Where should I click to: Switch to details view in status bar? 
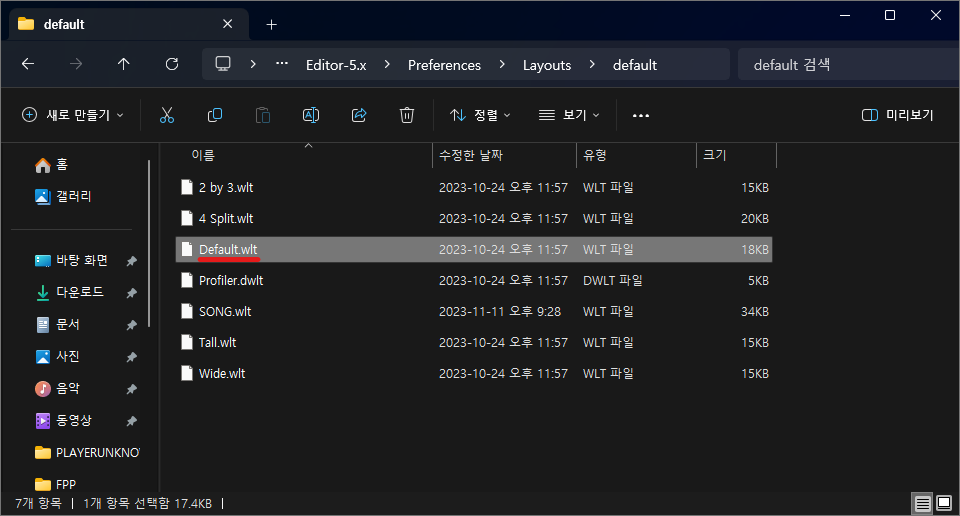923,504
